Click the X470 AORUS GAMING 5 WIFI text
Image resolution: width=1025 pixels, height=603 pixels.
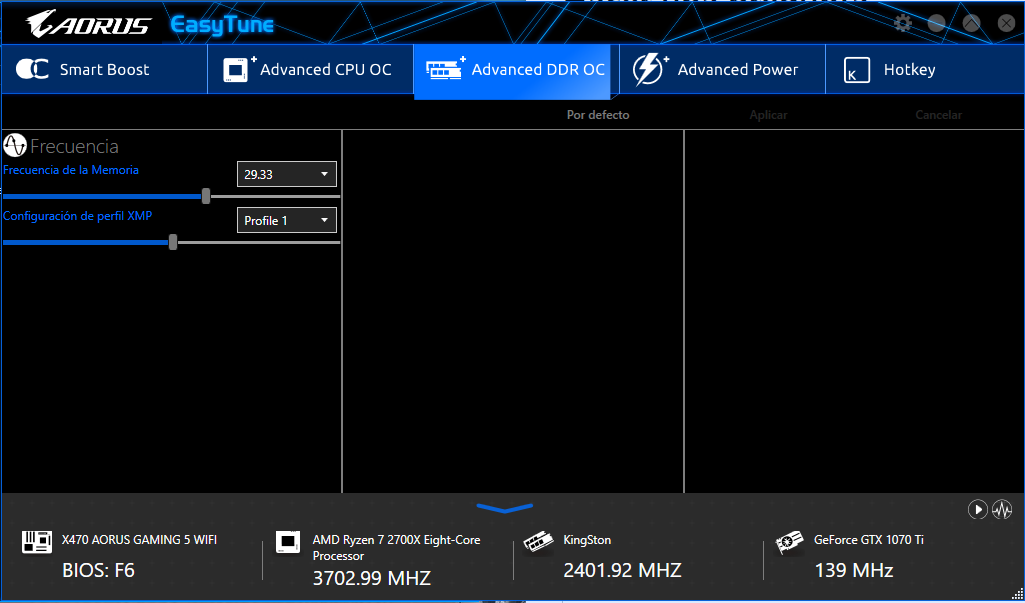(x=139, y=540)
